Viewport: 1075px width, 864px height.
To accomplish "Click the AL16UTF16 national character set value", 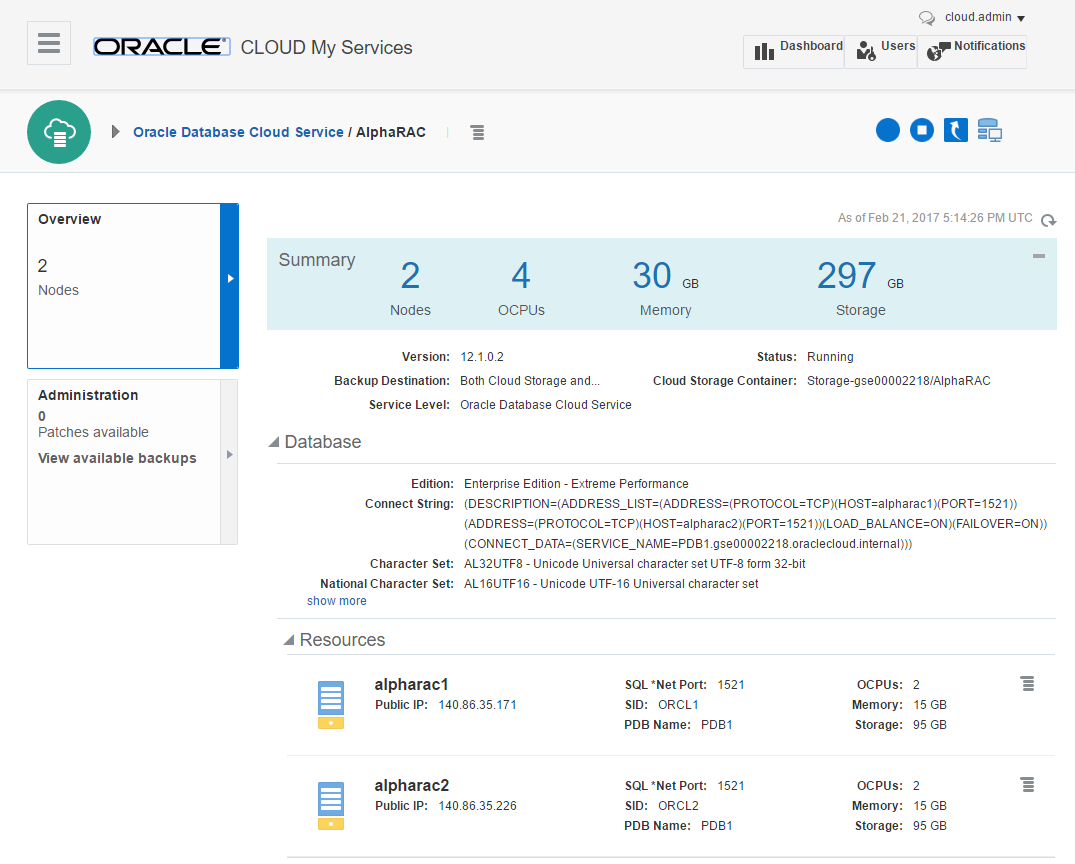I will coord(611,584).
